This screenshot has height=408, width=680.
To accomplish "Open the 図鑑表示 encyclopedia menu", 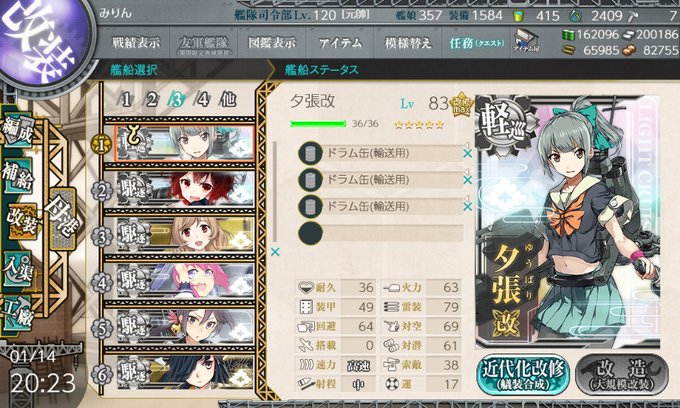I will point(272,42).
